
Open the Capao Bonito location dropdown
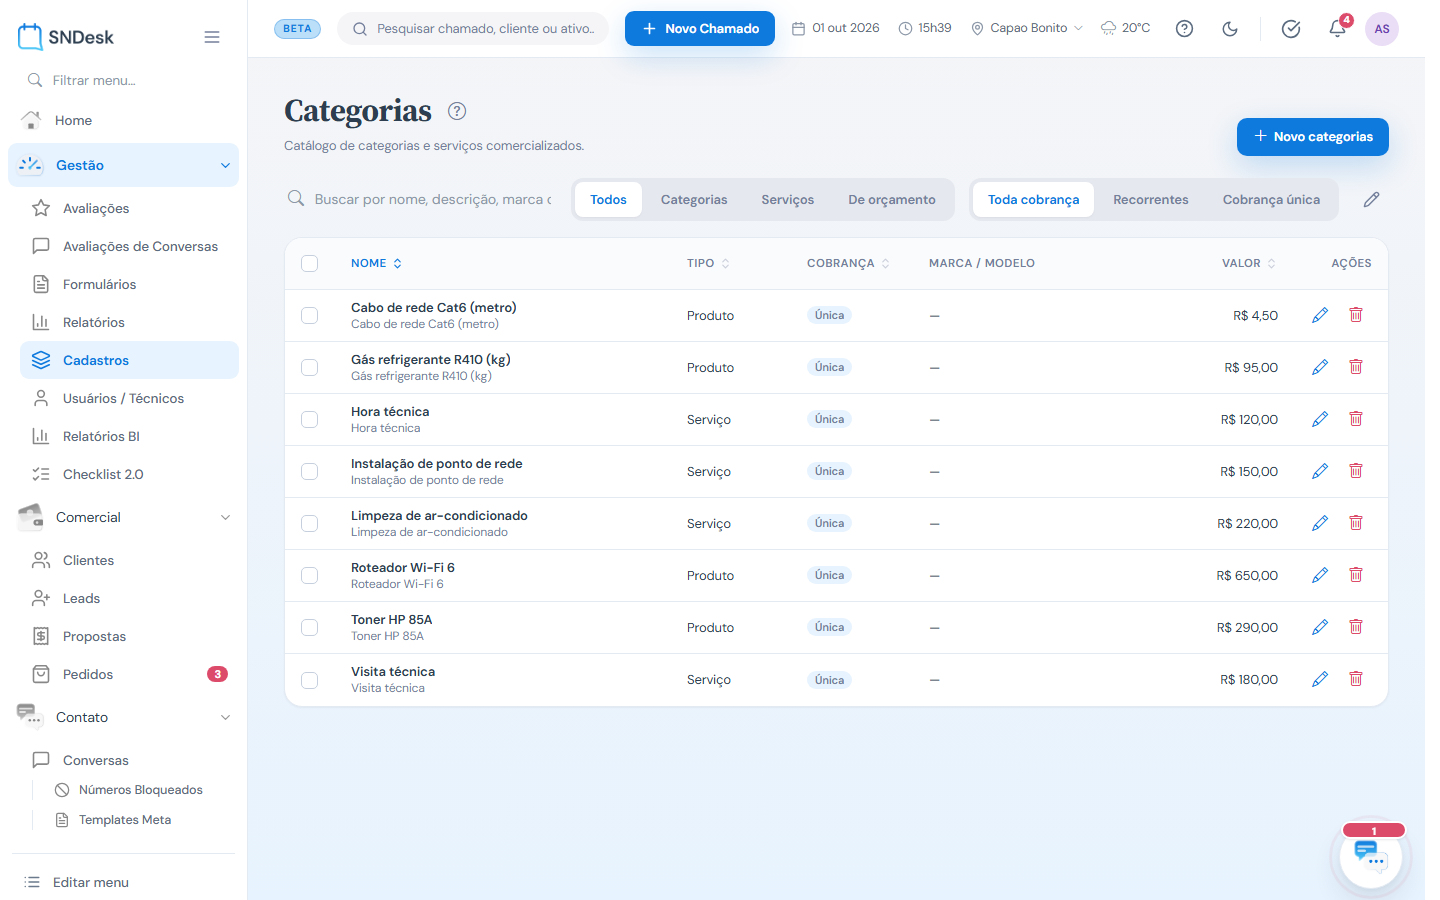[1027, 28]
